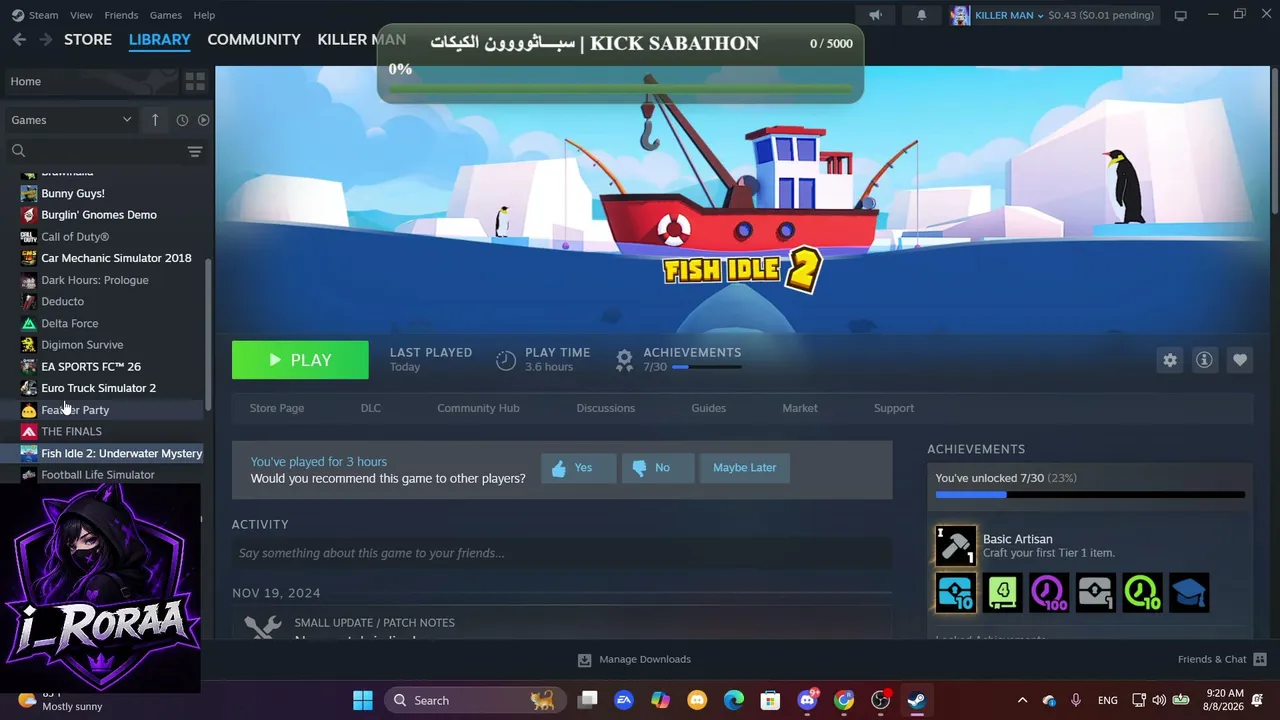Click the library game list scrollbar
Screen dimensions: 1280x720
(x=208, y=335)
